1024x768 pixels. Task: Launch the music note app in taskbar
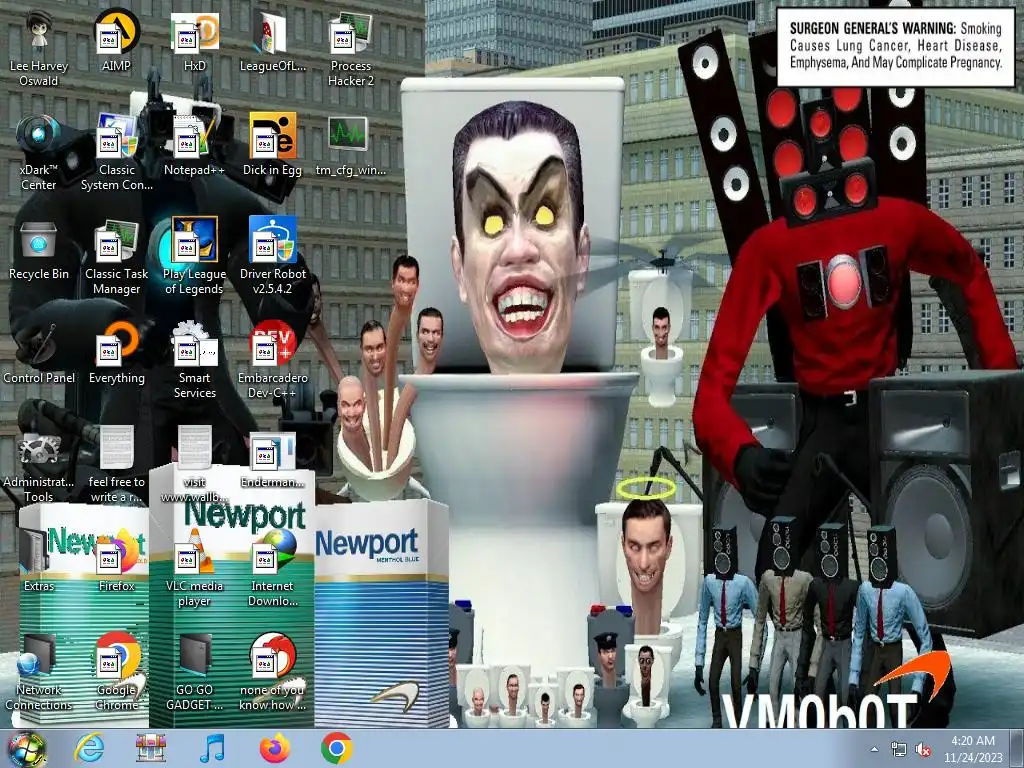tap(212, 748)
